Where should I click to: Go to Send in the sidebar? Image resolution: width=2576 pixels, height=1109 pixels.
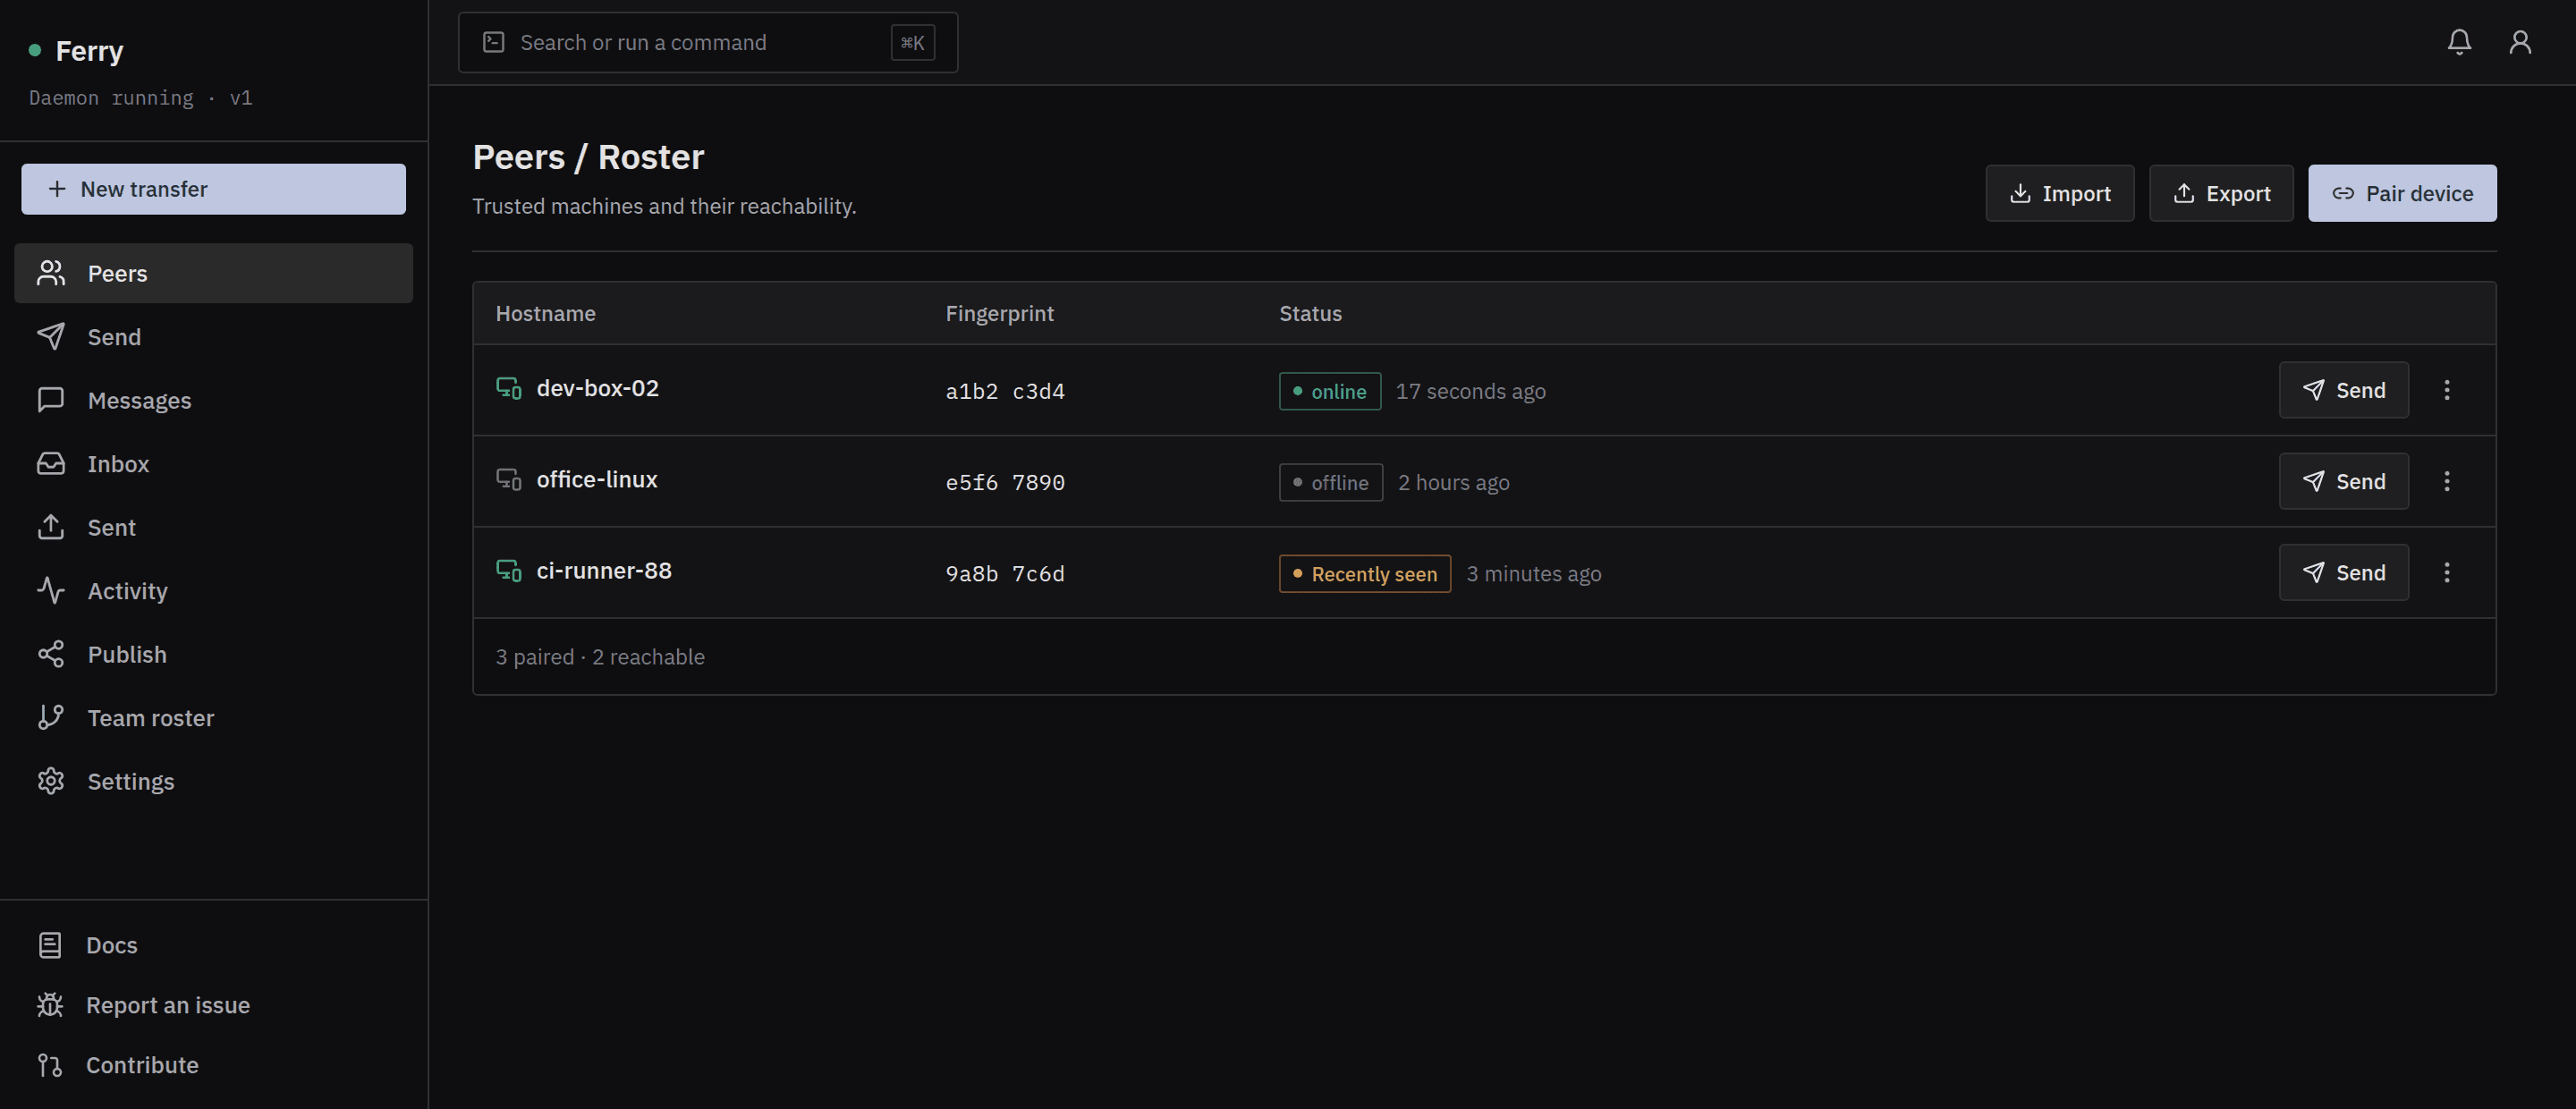[213, 337]
